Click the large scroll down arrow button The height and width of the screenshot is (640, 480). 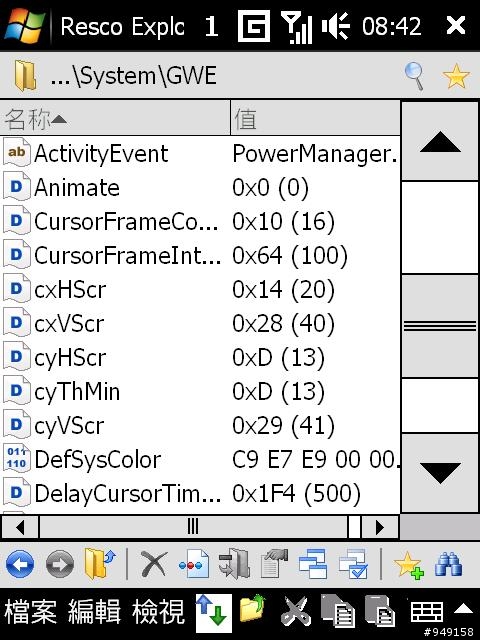[x=440, y=473]
